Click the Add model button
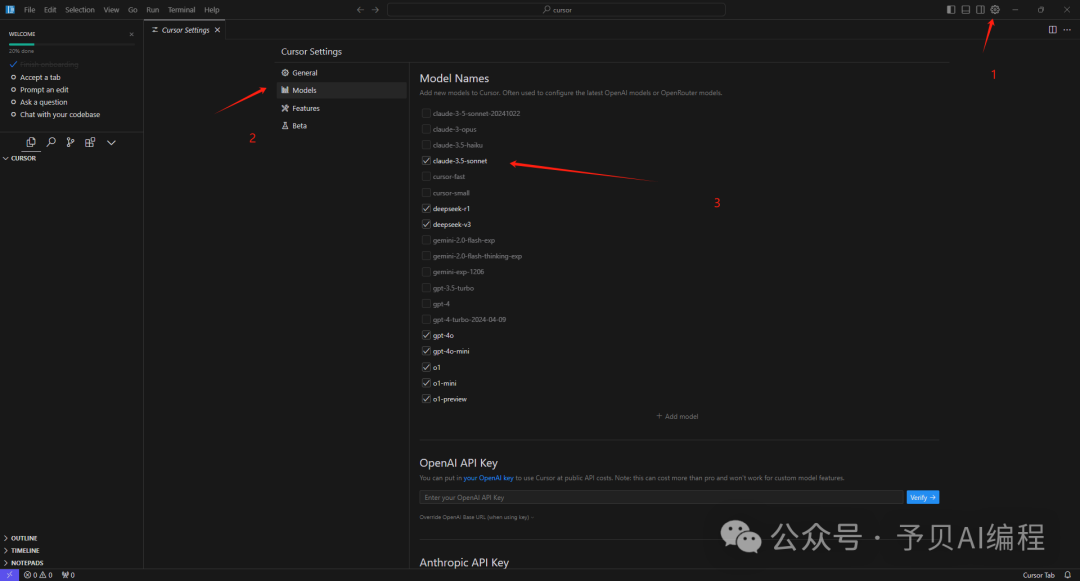 [x=677, y=416]
